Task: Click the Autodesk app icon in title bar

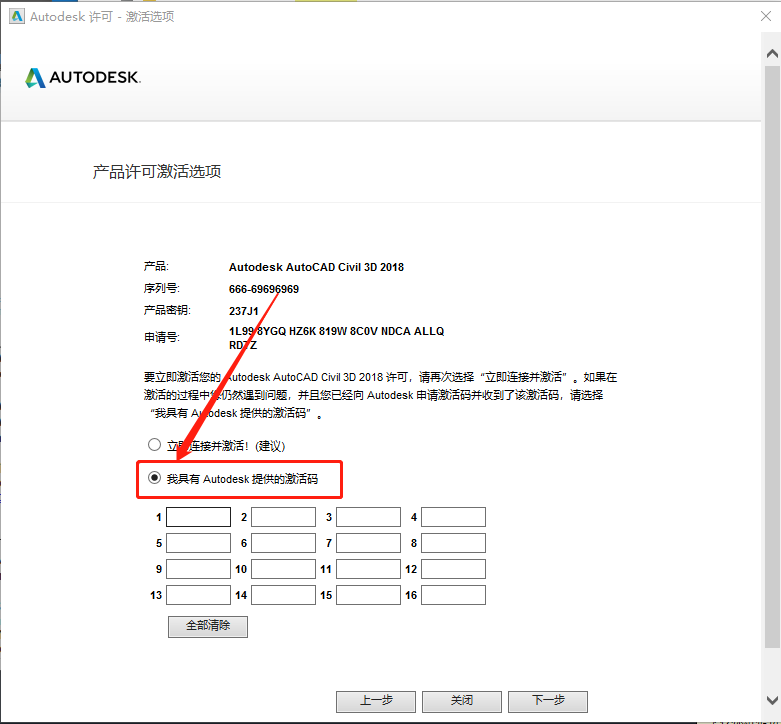Action: (17, 16)
